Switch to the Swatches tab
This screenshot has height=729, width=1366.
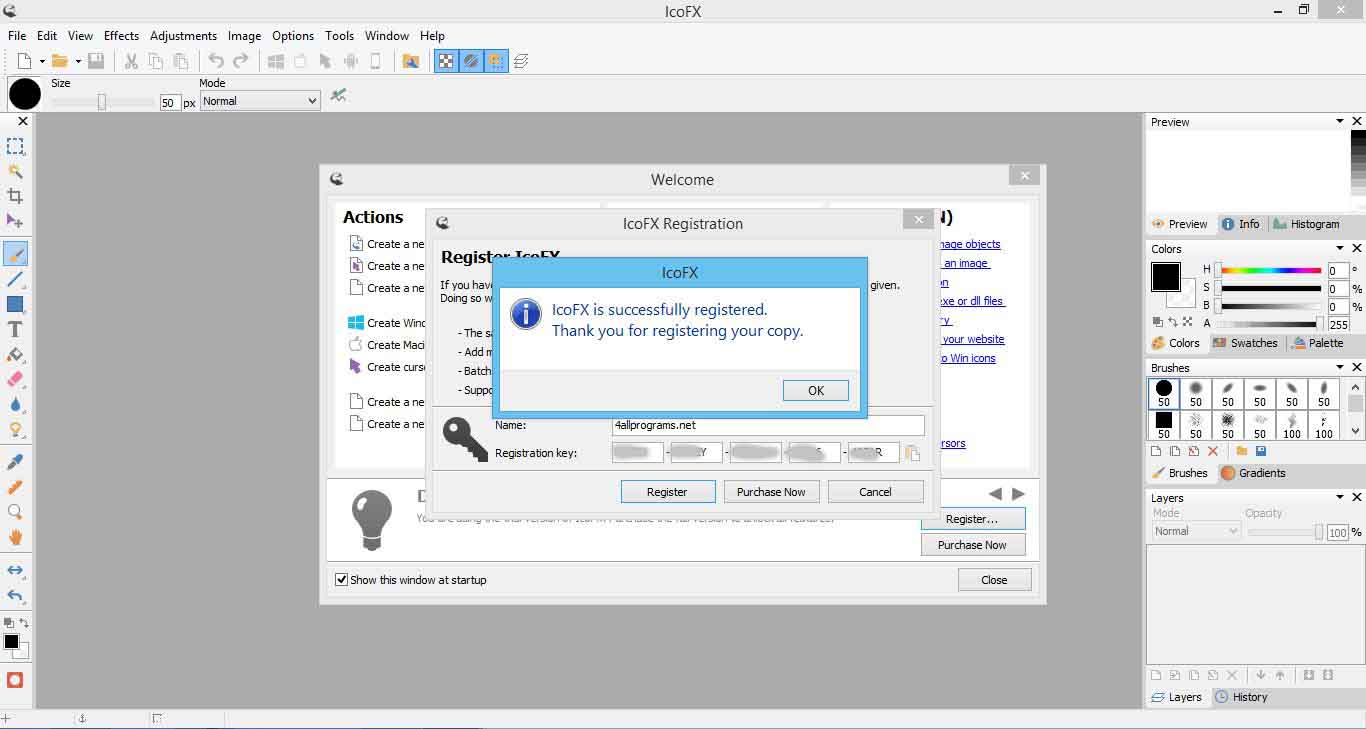pos(1245,343)
